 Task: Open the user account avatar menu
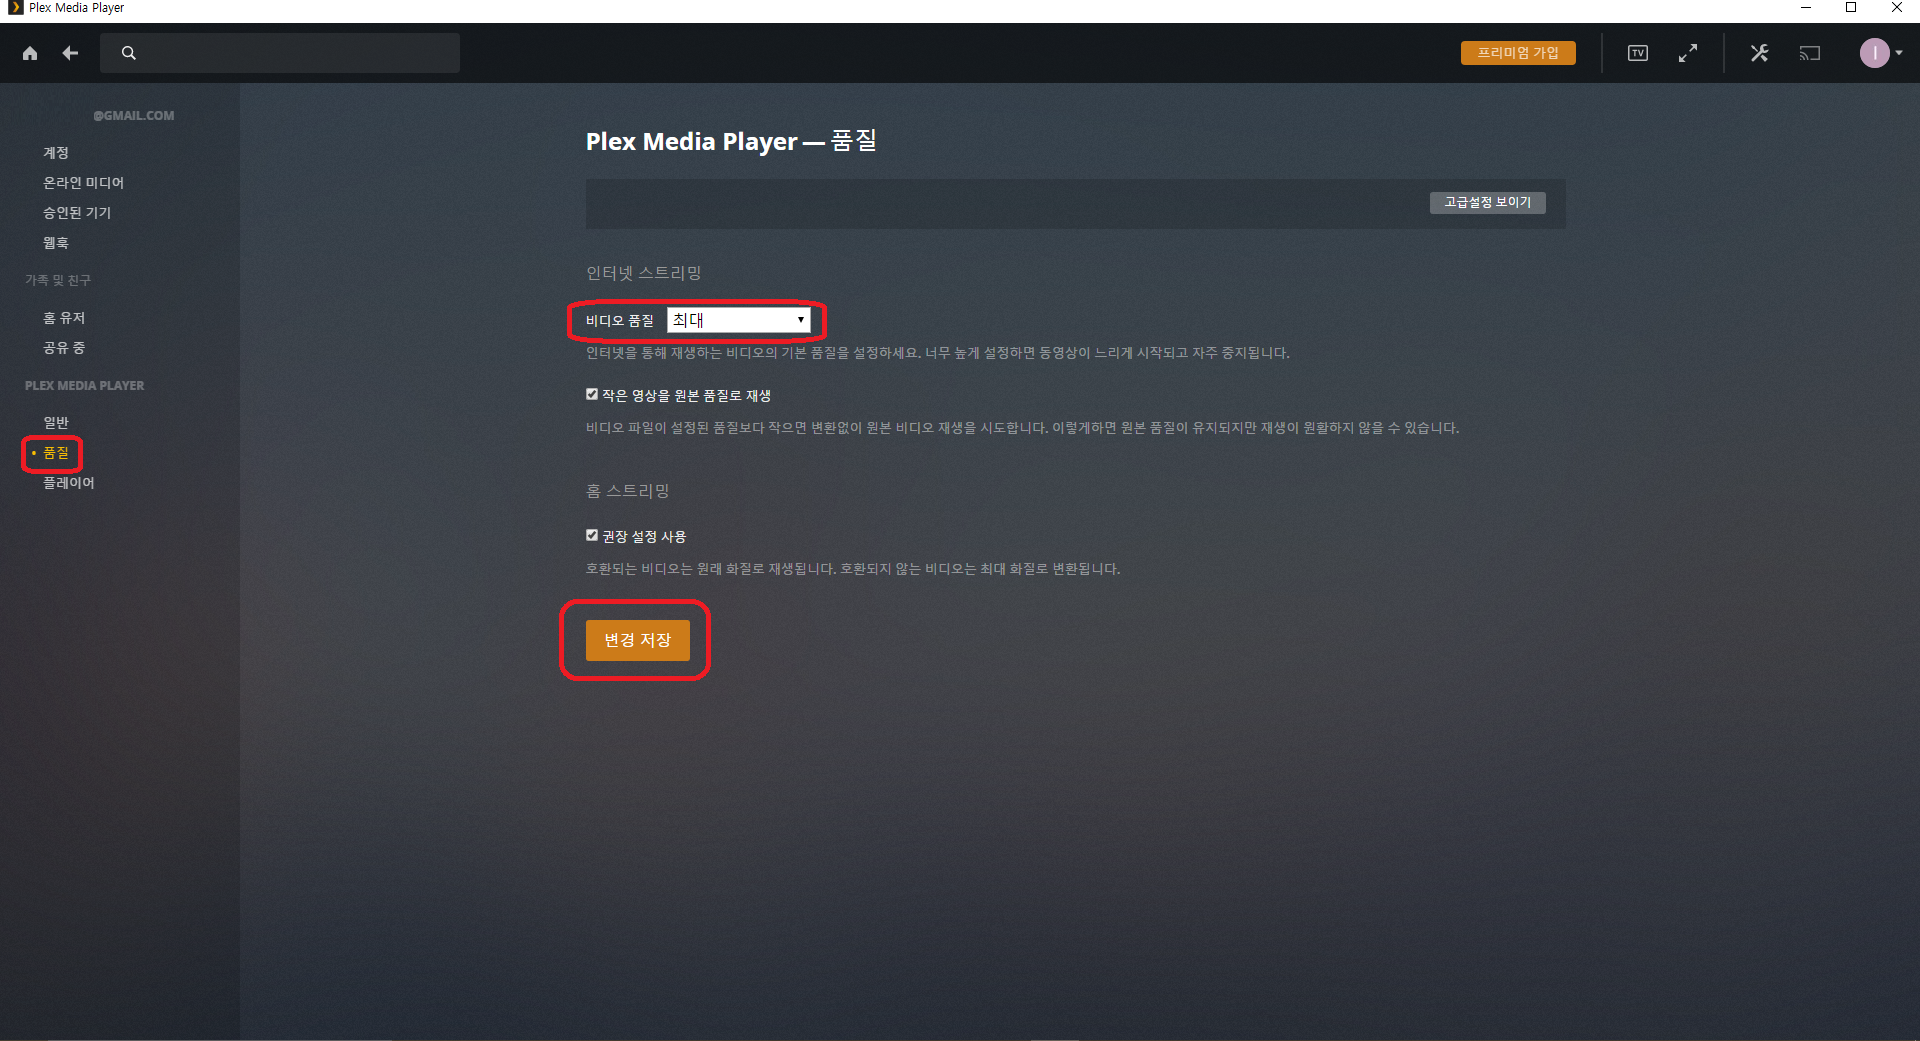coord(1875,53)
